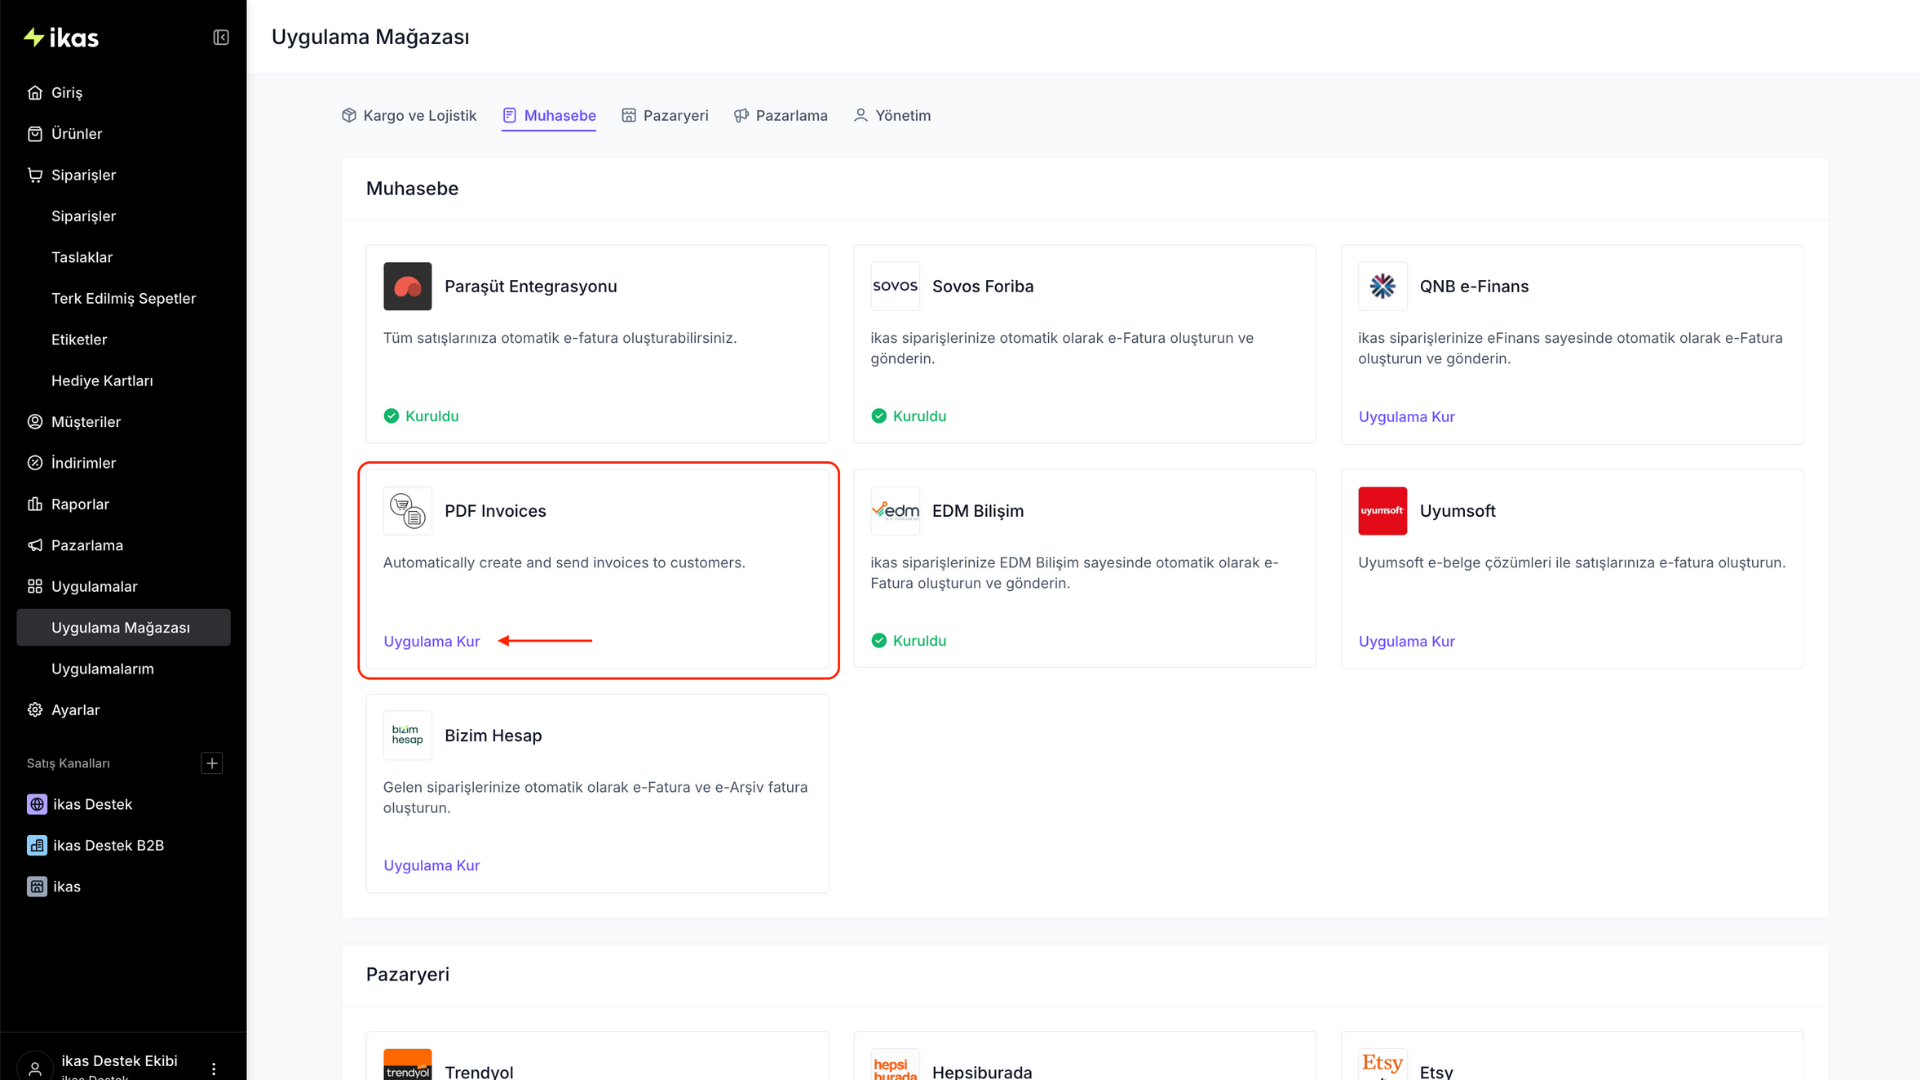Click the Ürünler bag icon
Viewport: 1920px width, 1080px height.
click(x=35, y=134)
